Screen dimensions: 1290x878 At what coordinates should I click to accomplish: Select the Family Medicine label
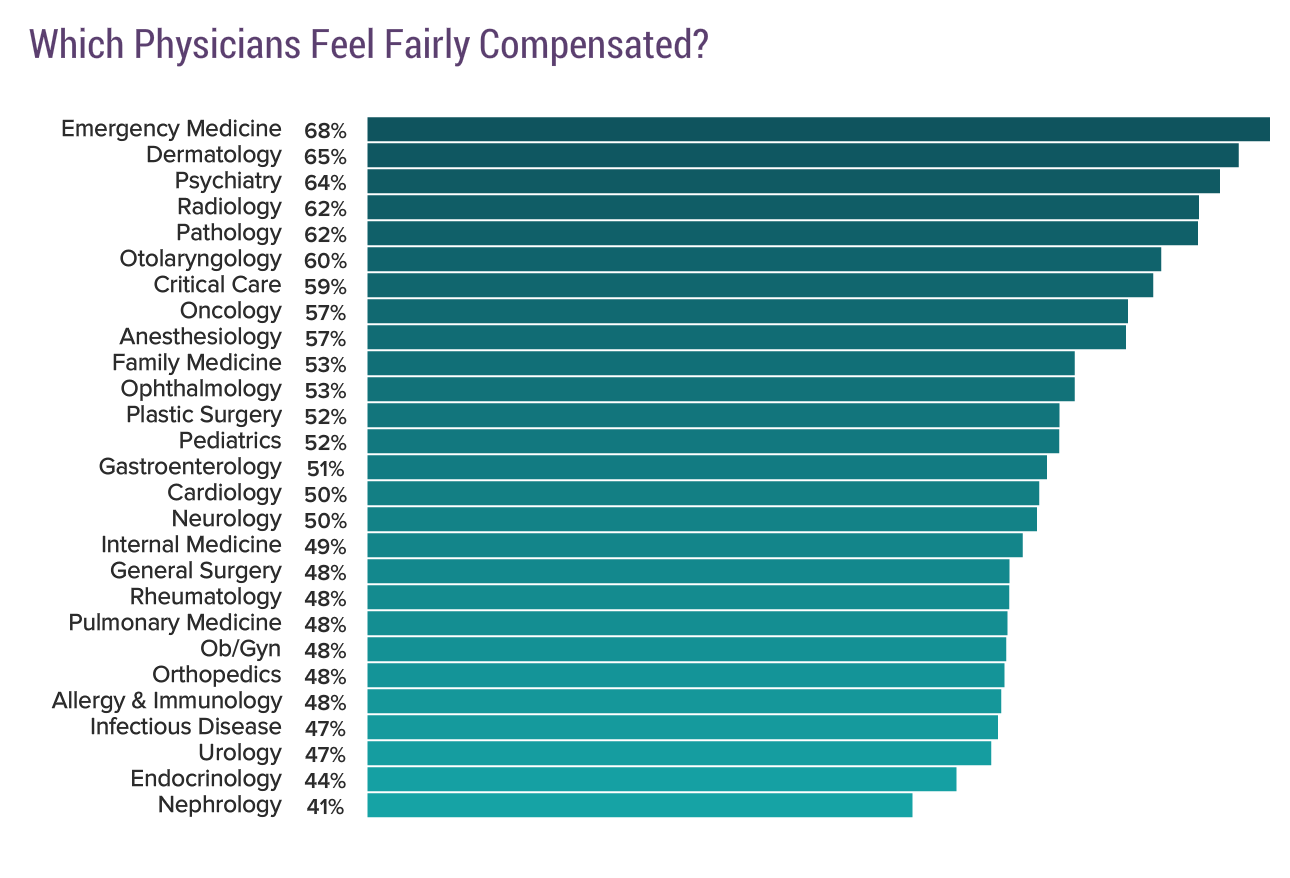(197, 363)
